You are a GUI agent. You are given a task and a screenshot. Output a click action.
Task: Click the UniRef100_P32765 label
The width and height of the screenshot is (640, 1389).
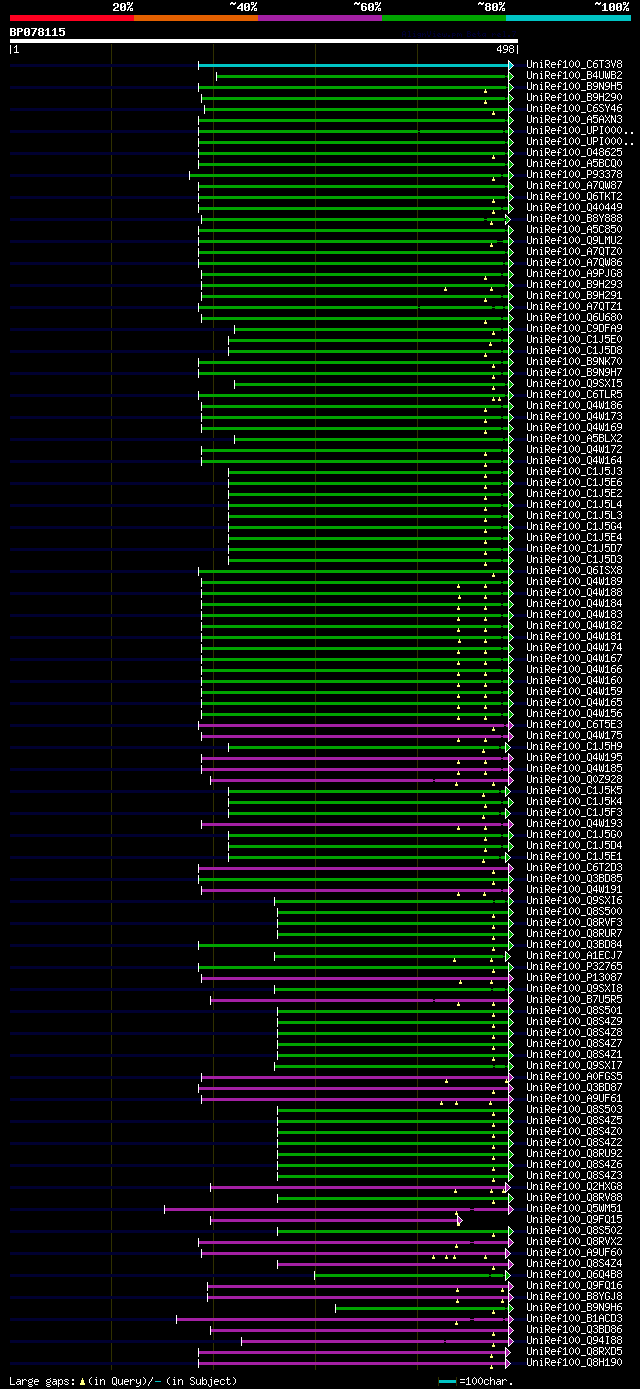[x=574, y=966]
